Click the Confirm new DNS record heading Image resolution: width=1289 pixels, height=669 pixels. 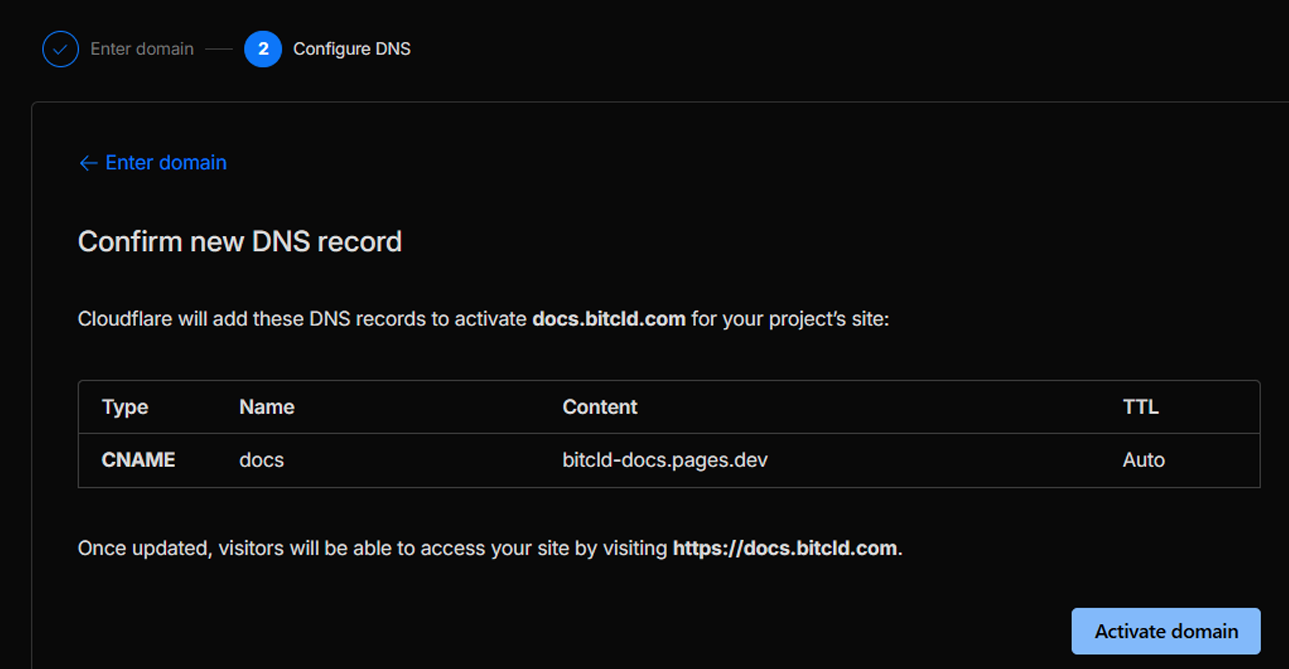coord(240,241)
